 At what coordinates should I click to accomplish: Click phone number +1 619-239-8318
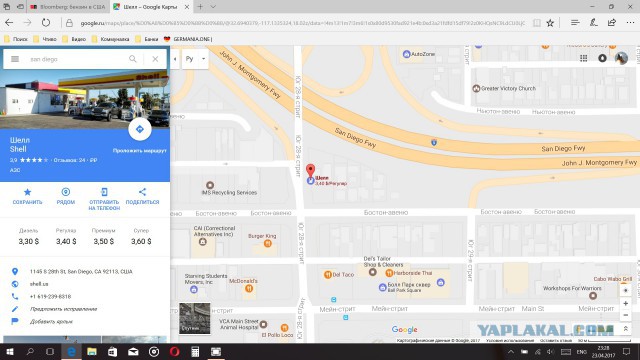(50, 296)
